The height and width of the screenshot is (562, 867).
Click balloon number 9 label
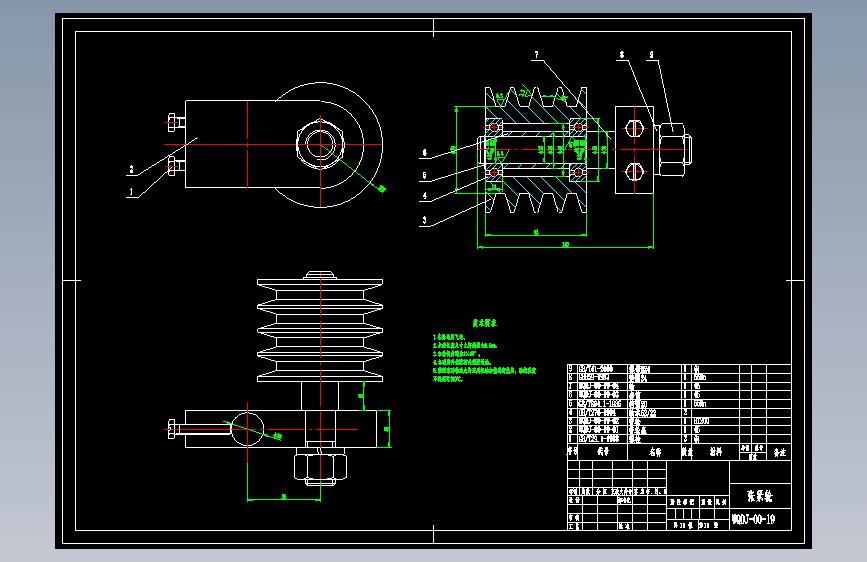651,55
